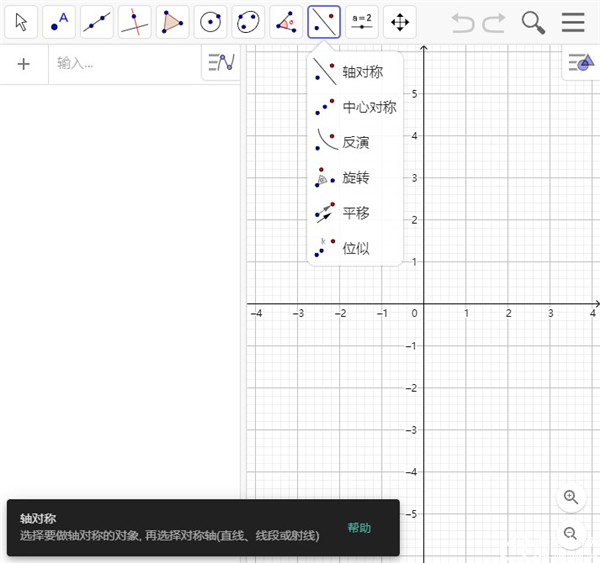Open the main hamburger menu
600x563 pixels.
tap(573, 22)
